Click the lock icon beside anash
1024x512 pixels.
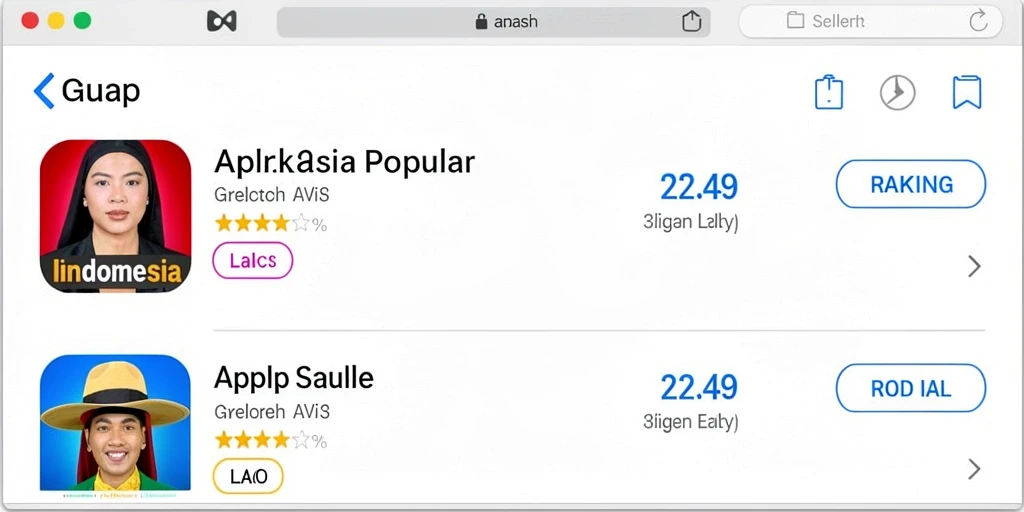[481, 22]
